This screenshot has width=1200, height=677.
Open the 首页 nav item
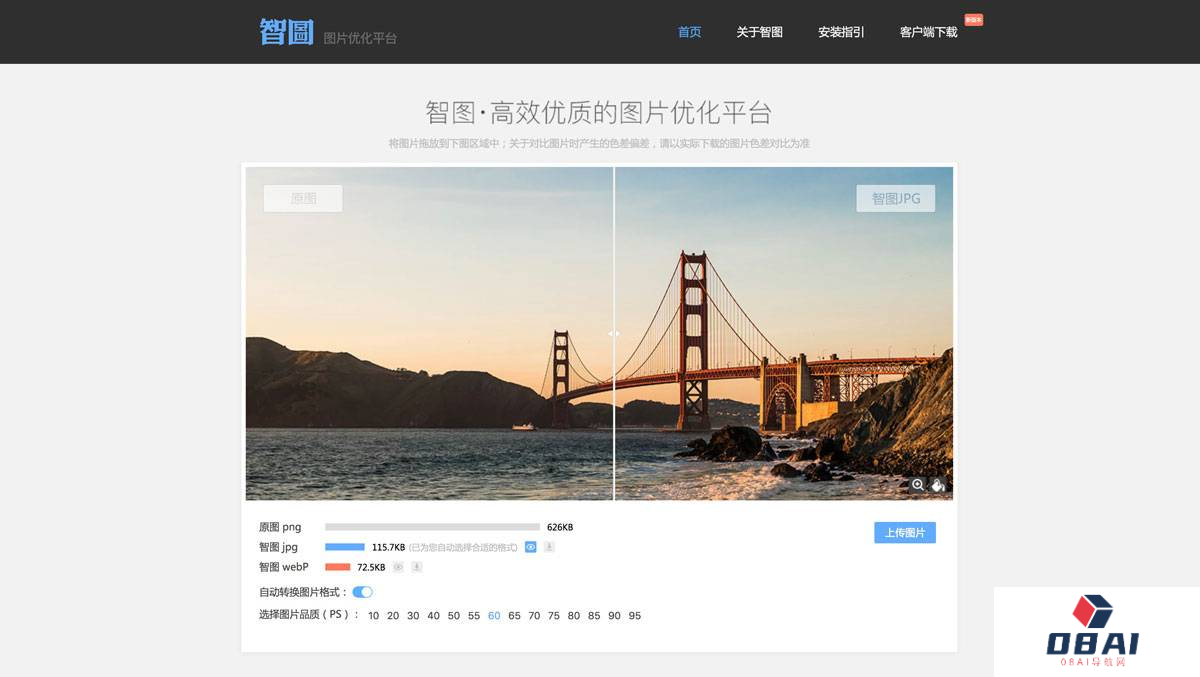click(x=690, y=32)
